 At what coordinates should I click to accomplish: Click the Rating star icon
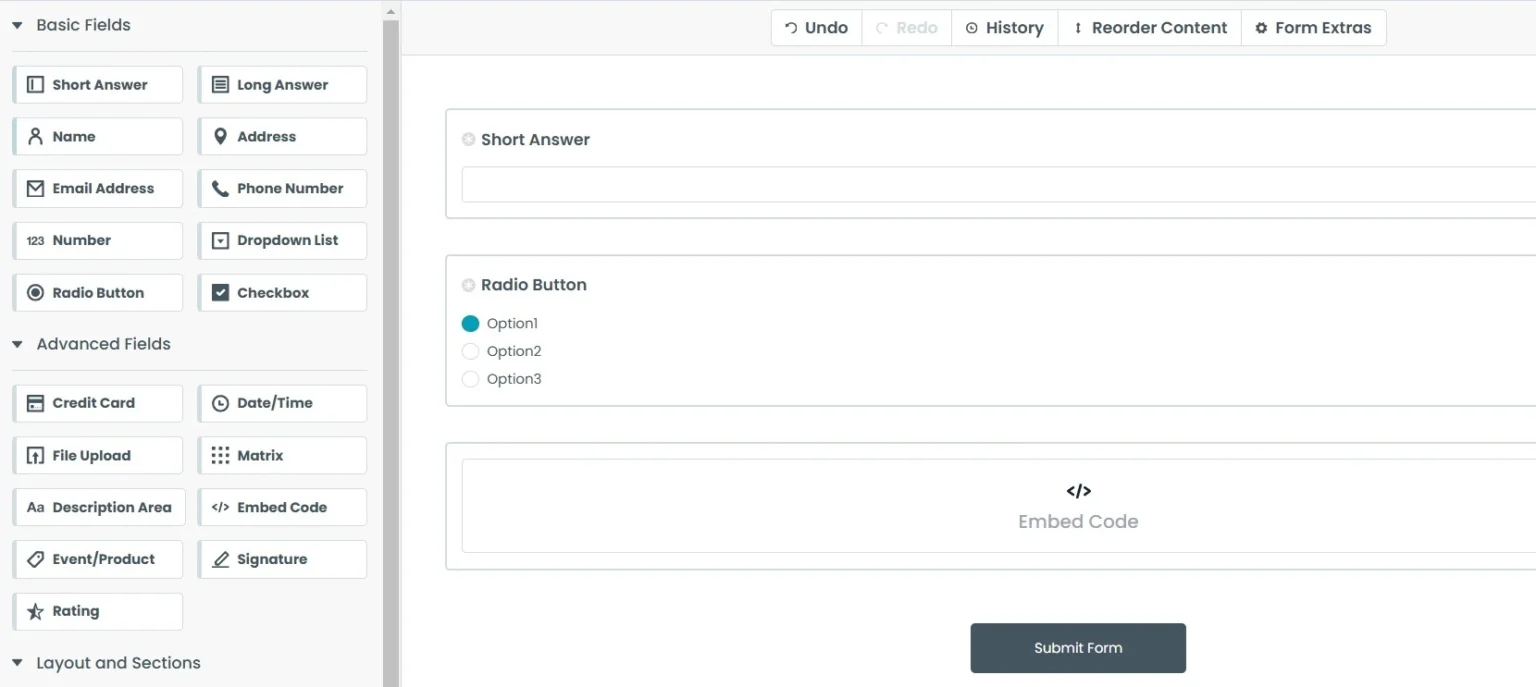[x=36, y=611]
